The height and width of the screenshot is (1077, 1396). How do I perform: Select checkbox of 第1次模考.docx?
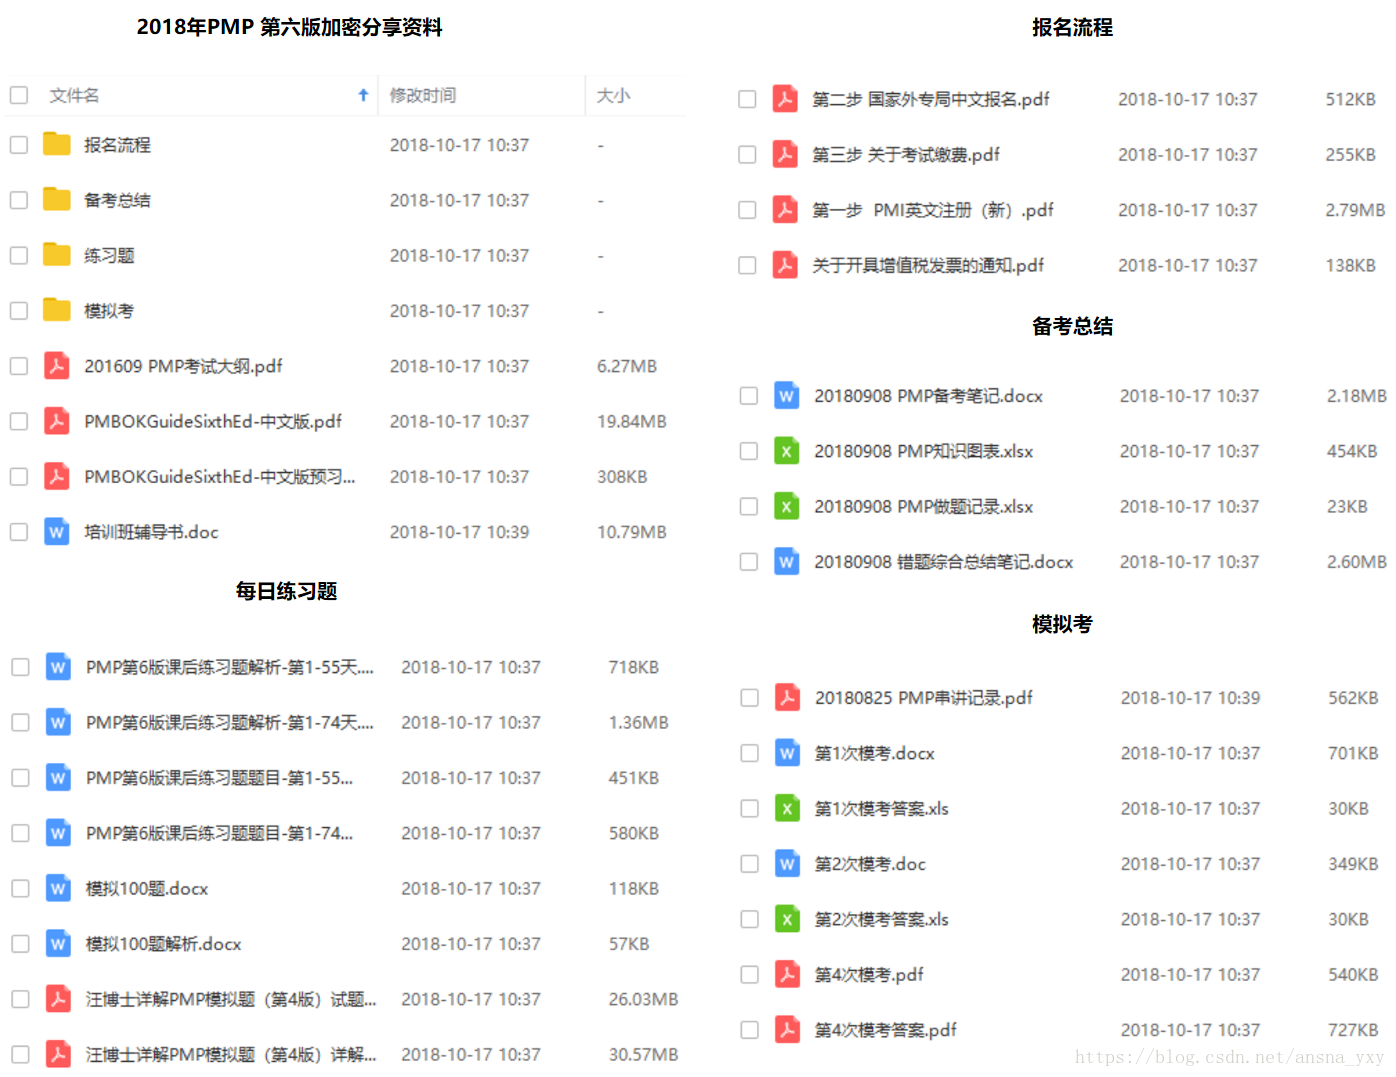coord(750,753)
